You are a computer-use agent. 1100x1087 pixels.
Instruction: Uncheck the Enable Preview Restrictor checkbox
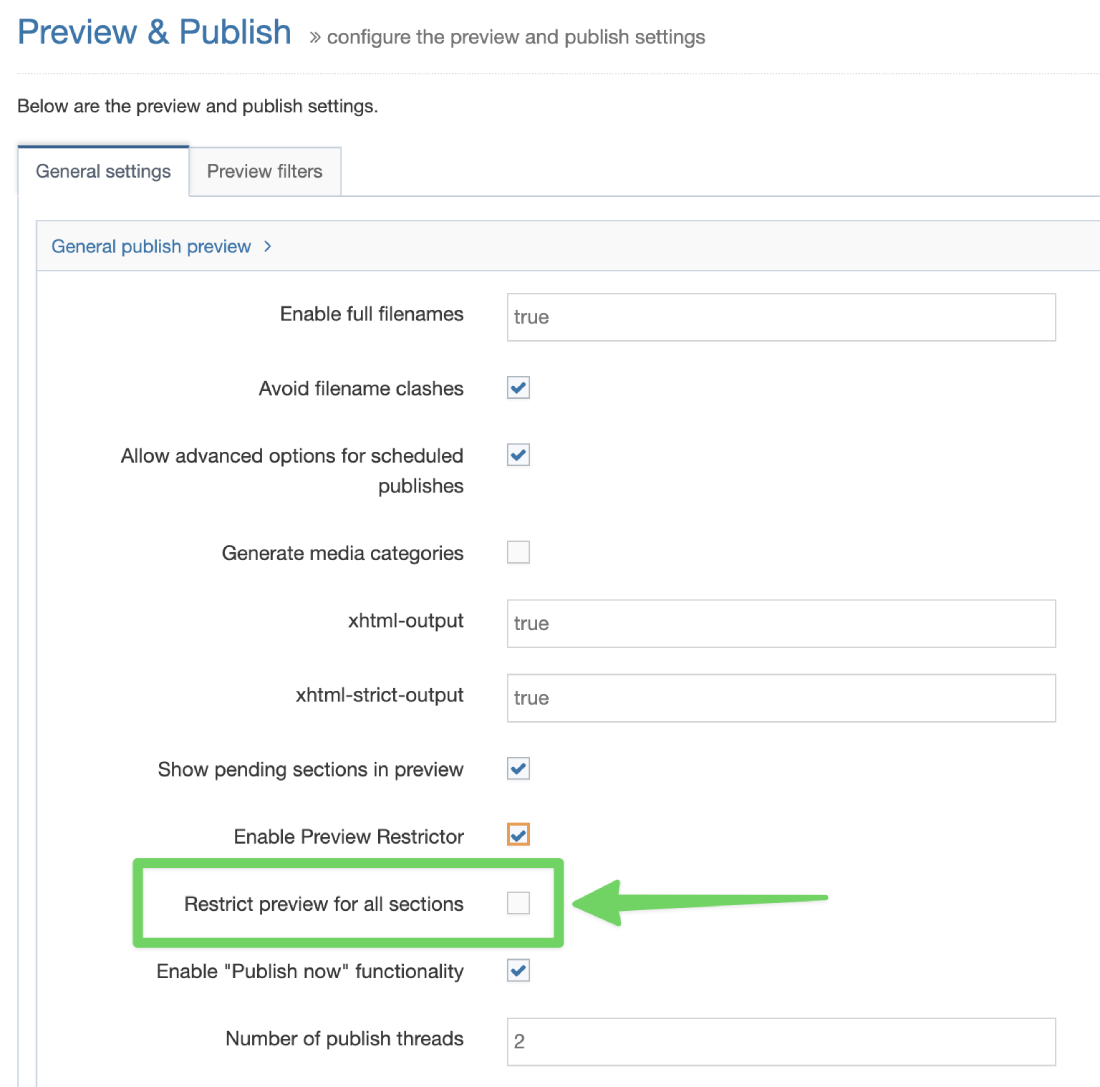(x=518, y=835)
